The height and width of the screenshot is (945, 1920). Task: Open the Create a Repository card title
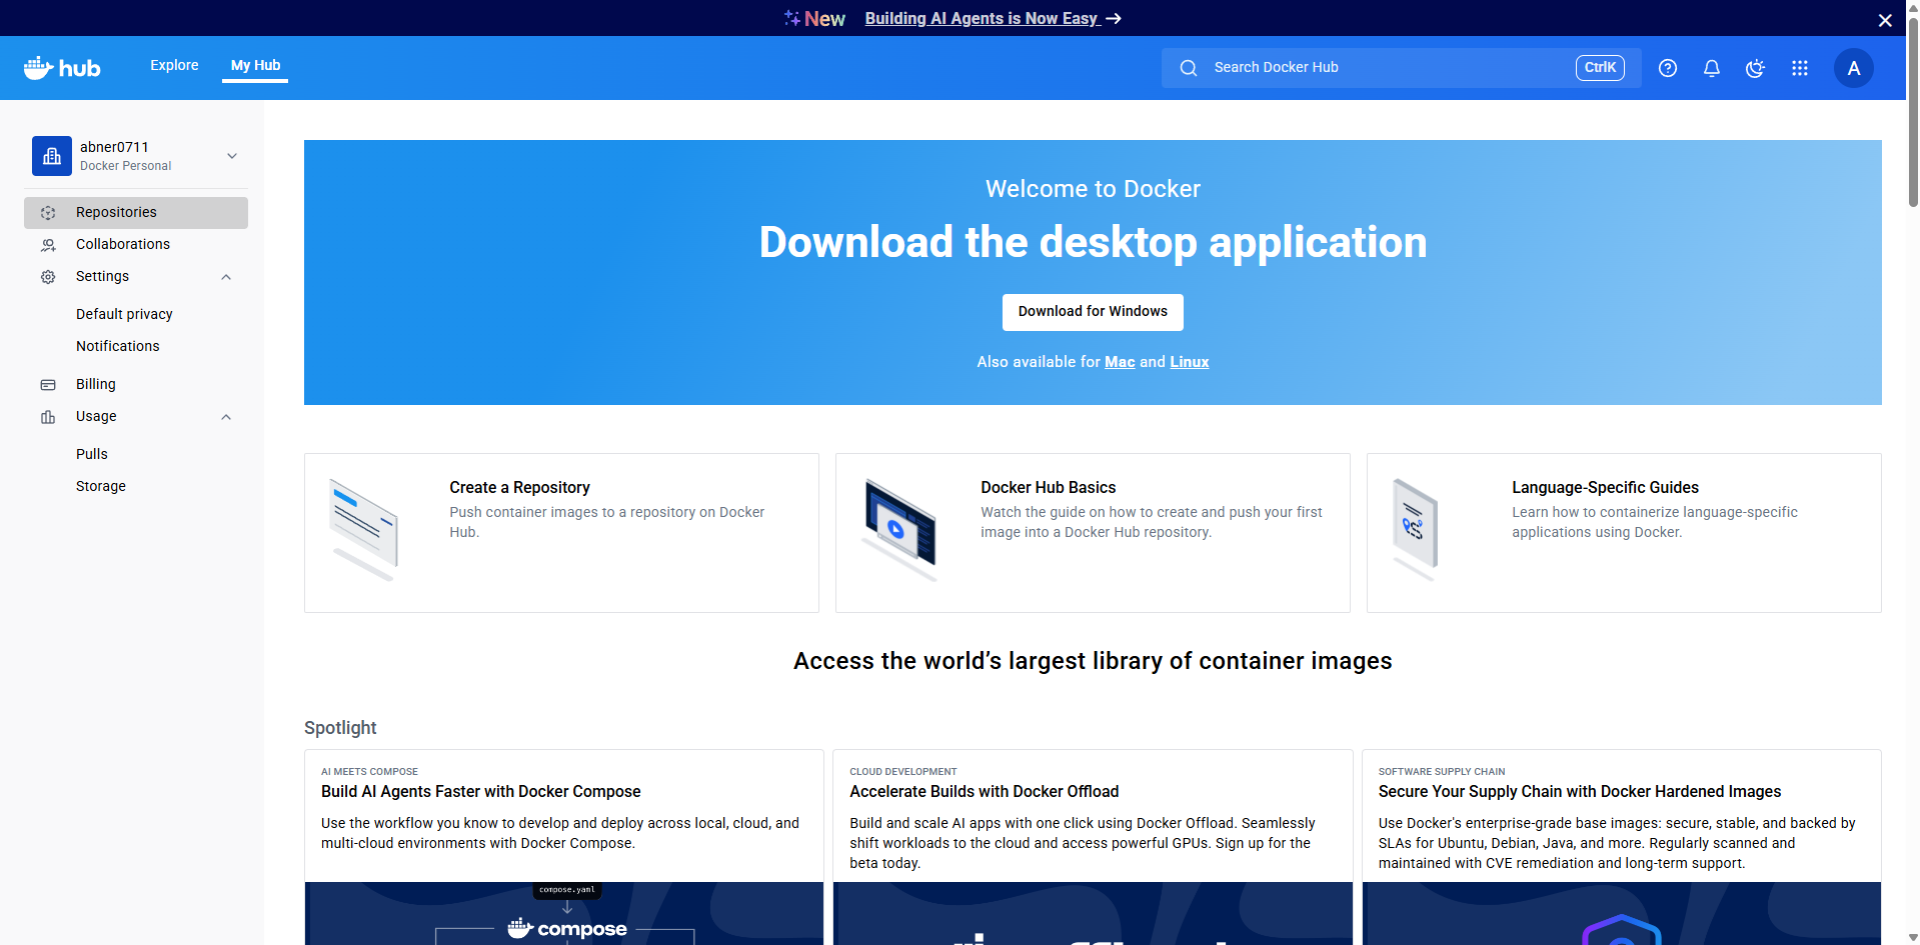point(519,487)
